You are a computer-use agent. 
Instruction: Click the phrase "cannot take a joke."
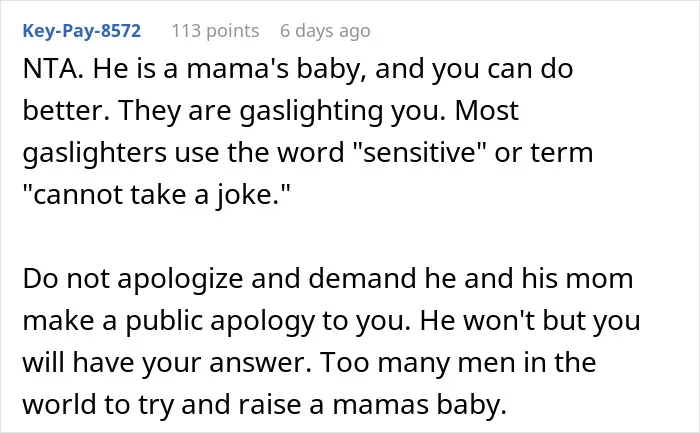click(156, 195)
